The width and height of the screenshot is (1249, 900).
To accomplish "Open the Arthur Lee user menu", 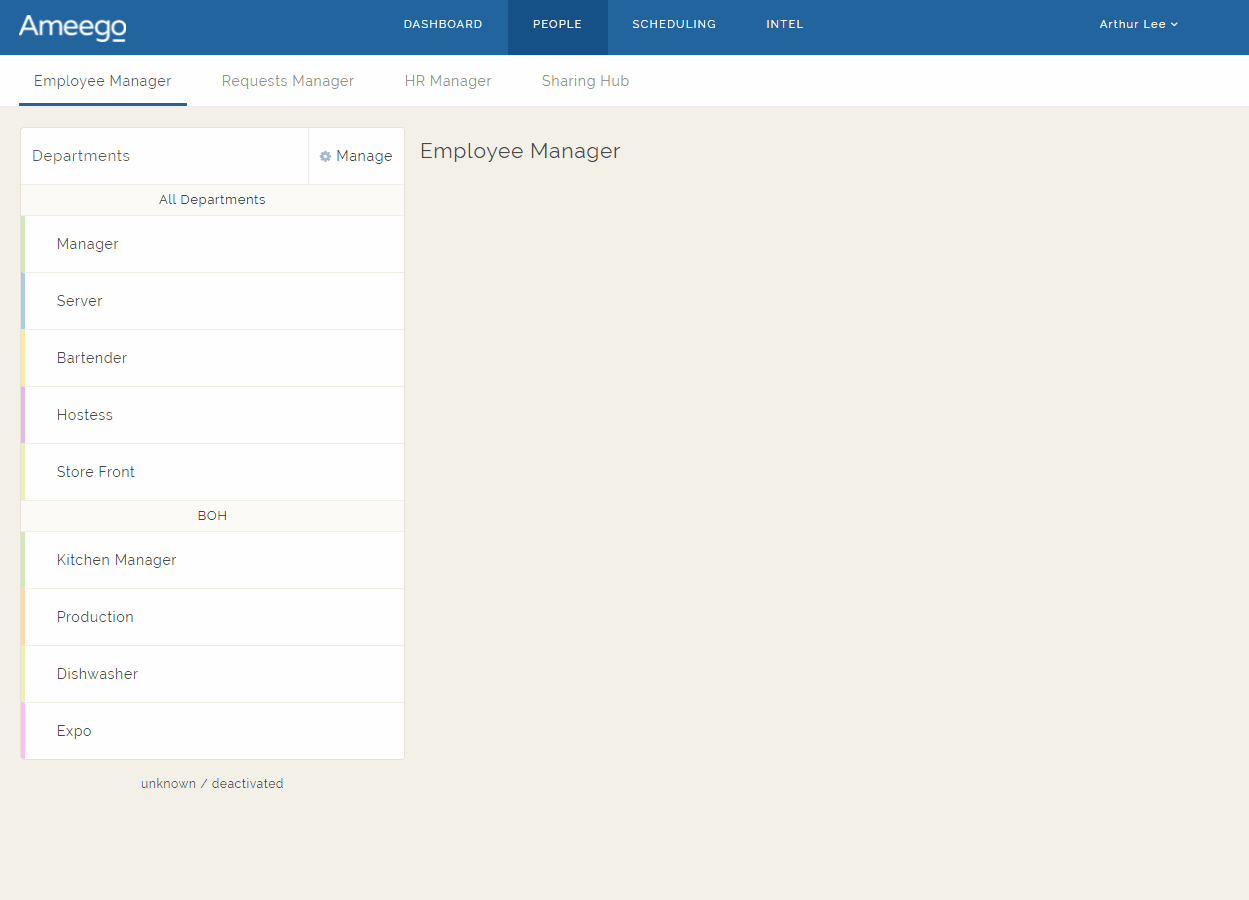I will (1138, 24).
